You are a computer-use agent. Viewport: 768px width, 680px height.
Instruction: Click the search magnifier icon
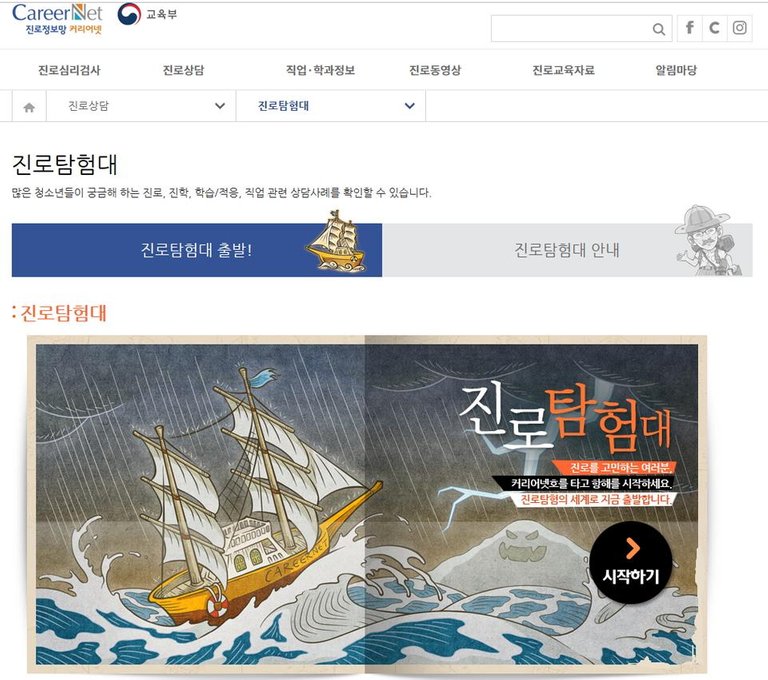tap(659, 29)
